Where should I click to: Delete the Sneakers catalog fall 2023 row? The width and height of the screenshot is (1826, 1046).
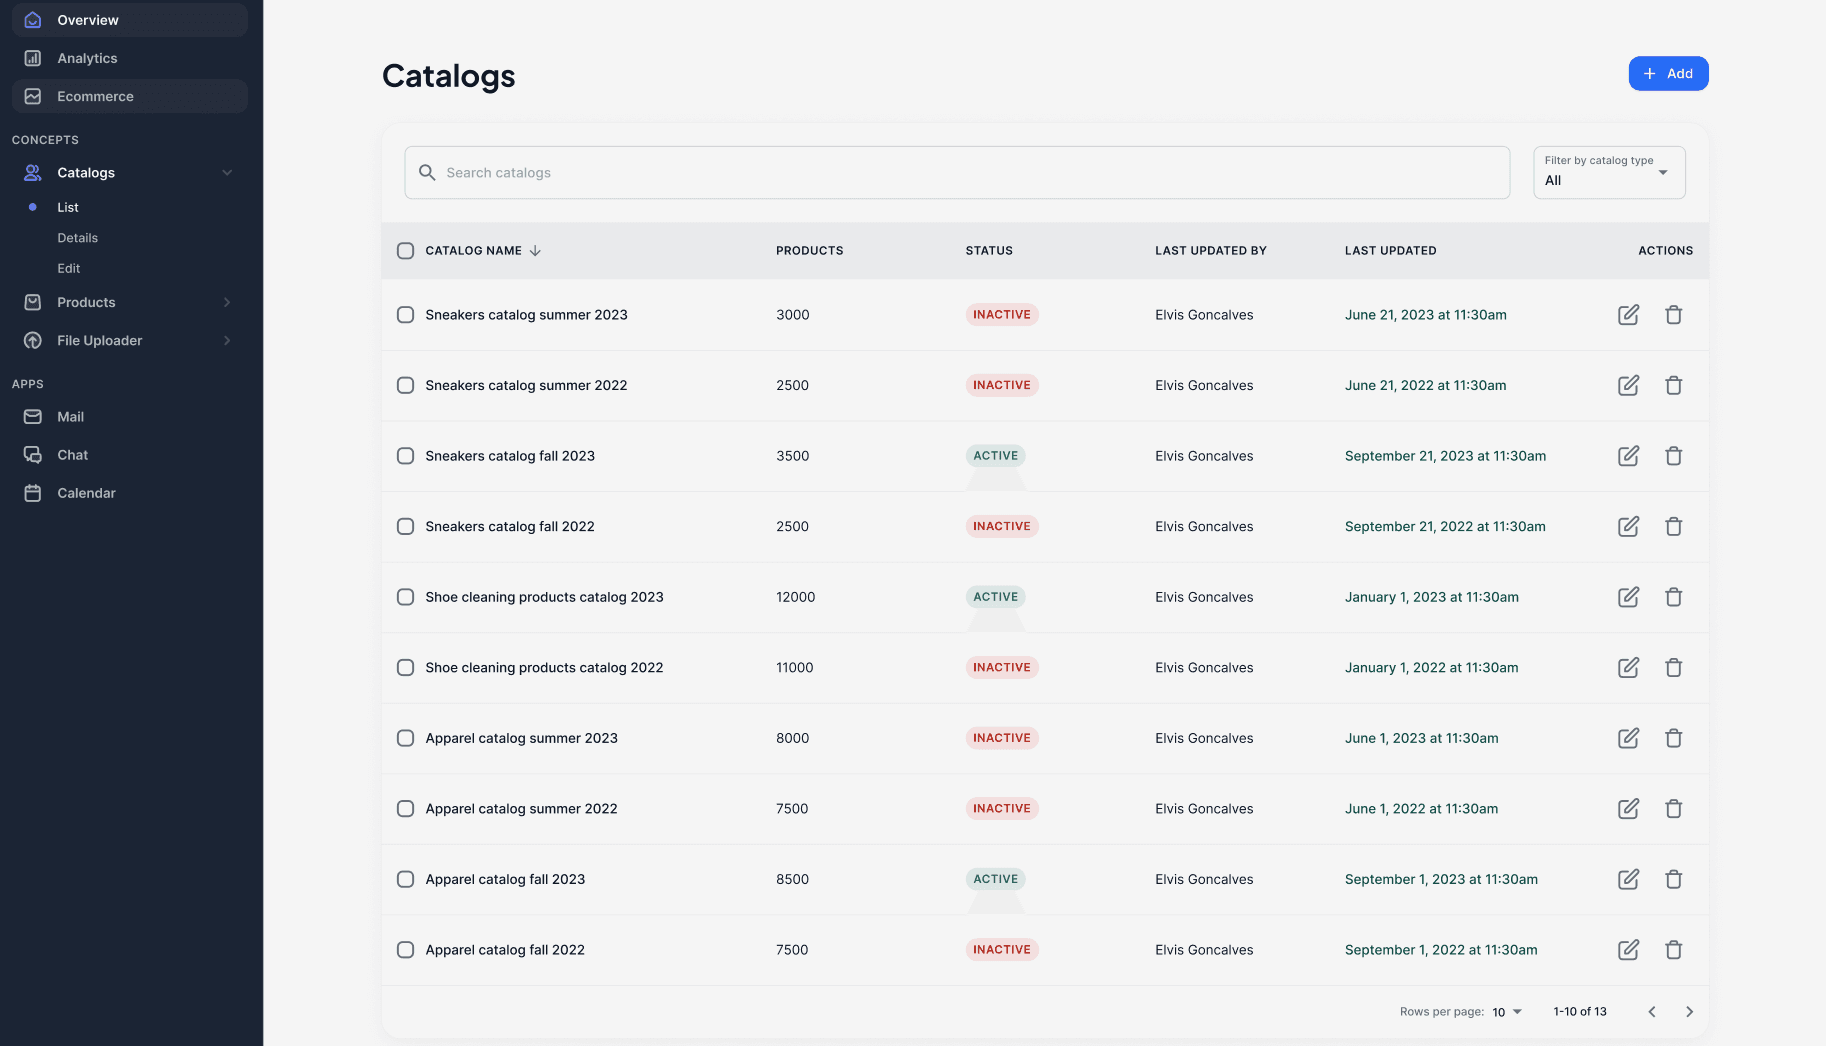point(1673,456)
